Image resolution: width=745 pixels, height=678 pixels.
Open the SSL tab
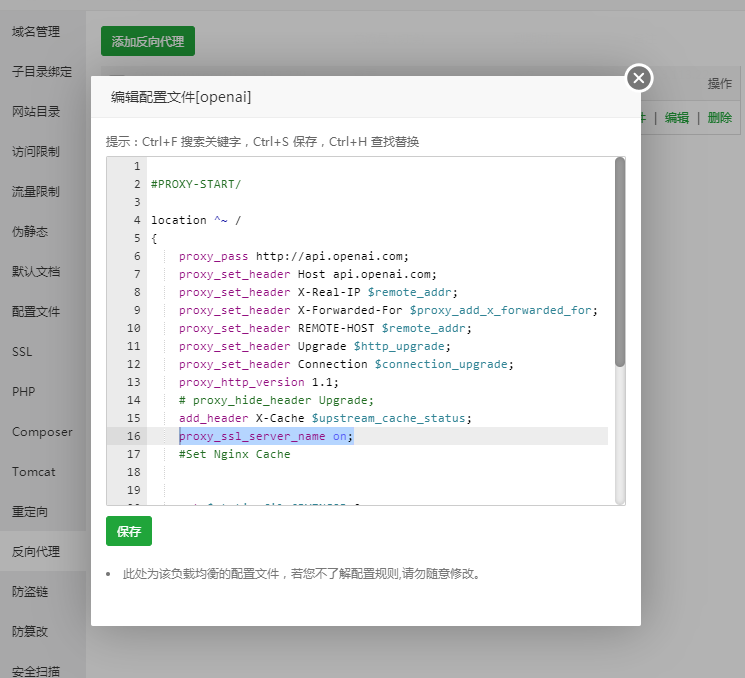click(x=22, y=352)
